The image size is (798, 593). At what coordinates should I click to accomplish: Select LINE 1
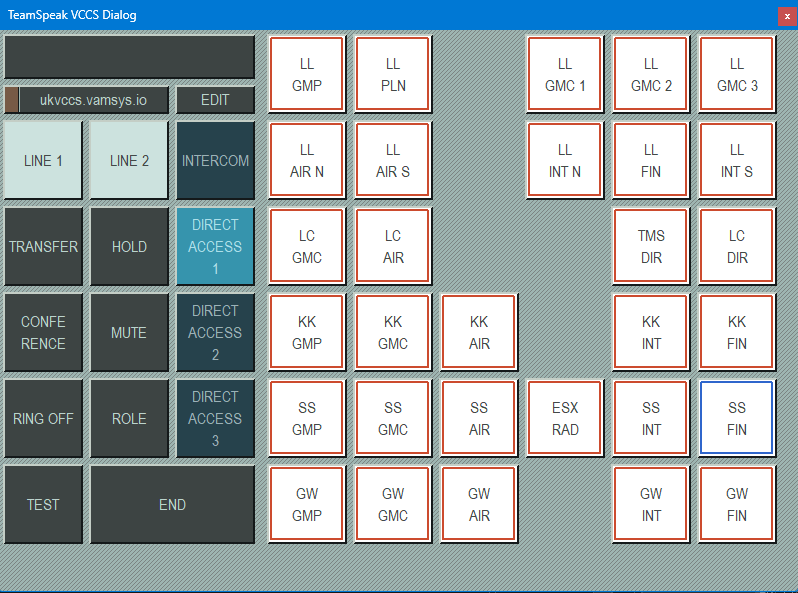[43, 161]
